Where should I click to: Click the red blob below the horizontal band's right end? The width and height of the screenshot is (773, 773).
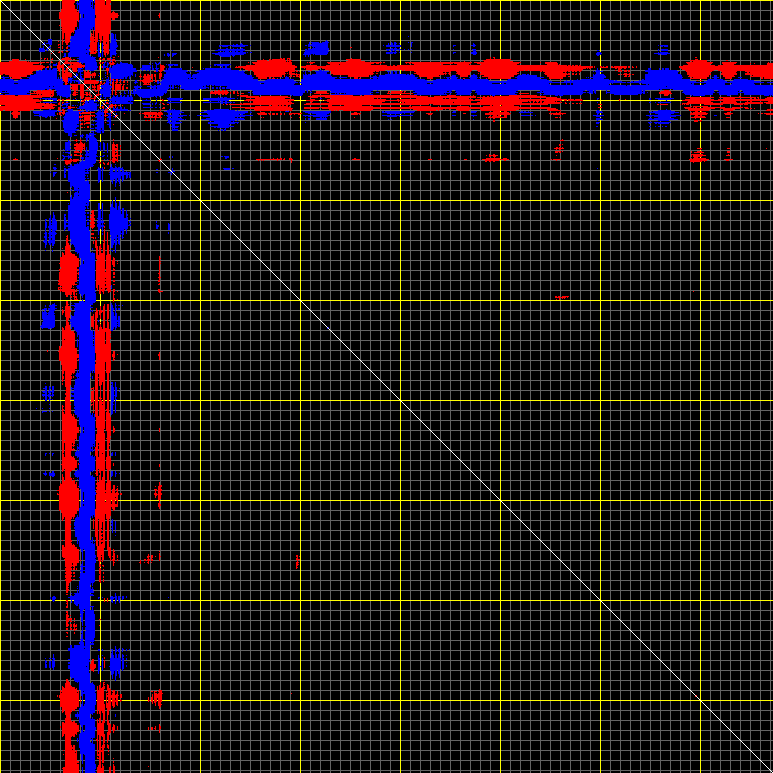(698, 155)
